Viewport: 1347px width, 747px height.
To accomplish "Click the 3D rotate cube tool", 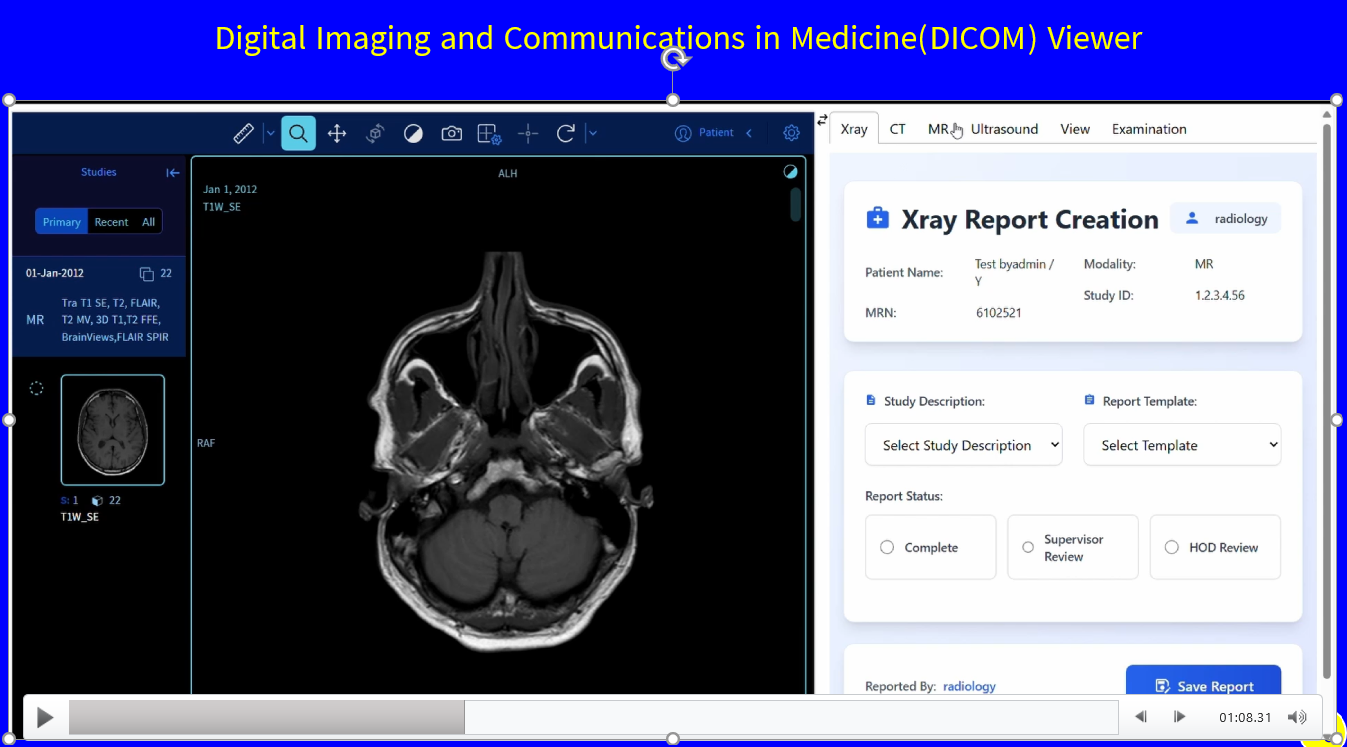I will [x=375, y=133].
